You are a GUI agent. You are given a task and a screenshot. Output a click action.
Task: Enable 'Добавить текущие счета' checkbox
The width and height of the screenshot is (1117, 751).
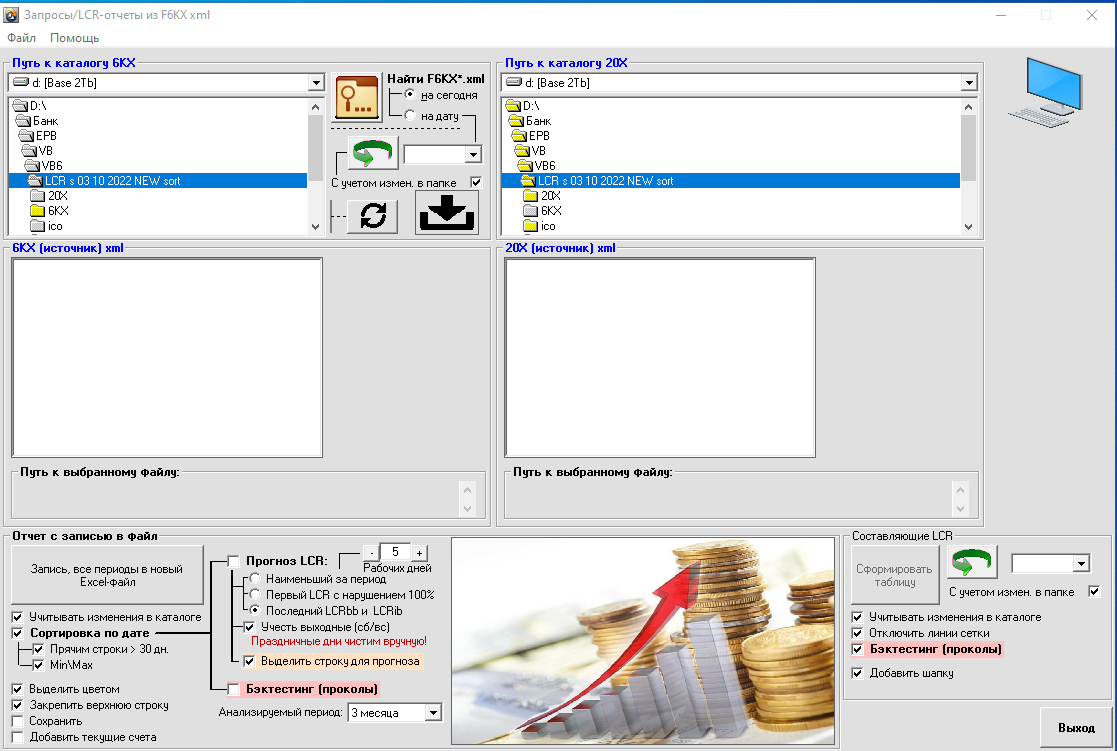[18, 737]
